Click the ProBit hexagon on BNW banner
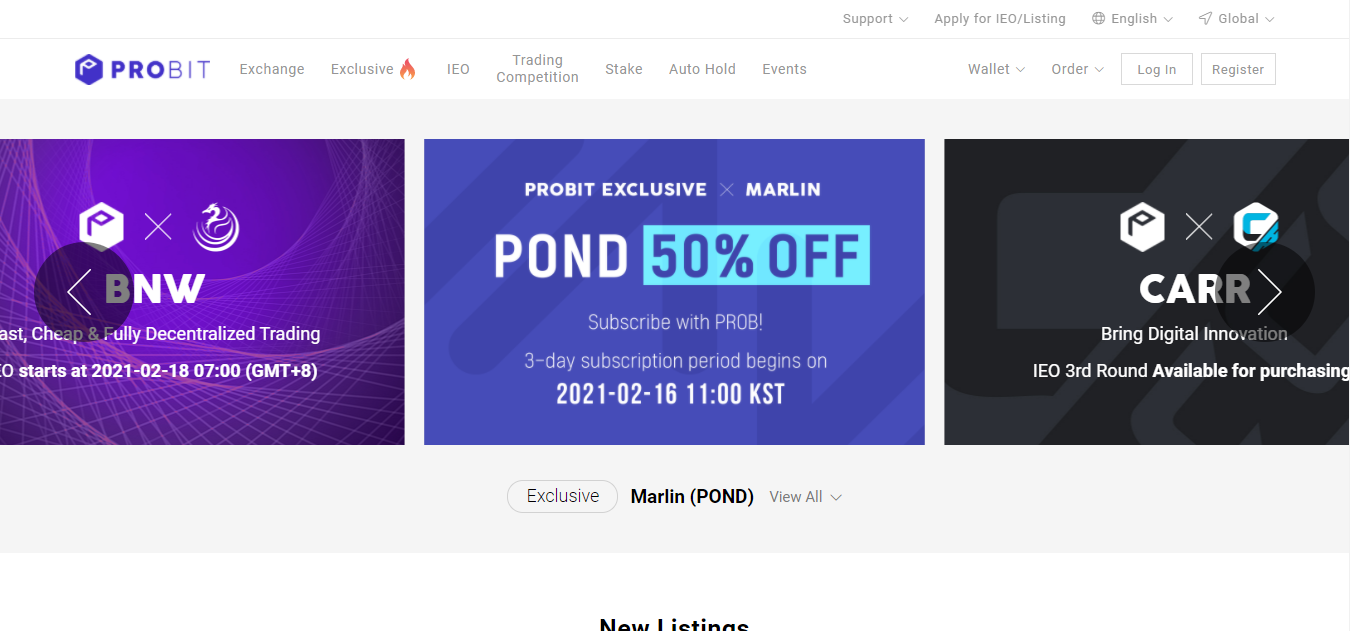This screenshot has height=631, width=1350. click(x=101, y=227)
